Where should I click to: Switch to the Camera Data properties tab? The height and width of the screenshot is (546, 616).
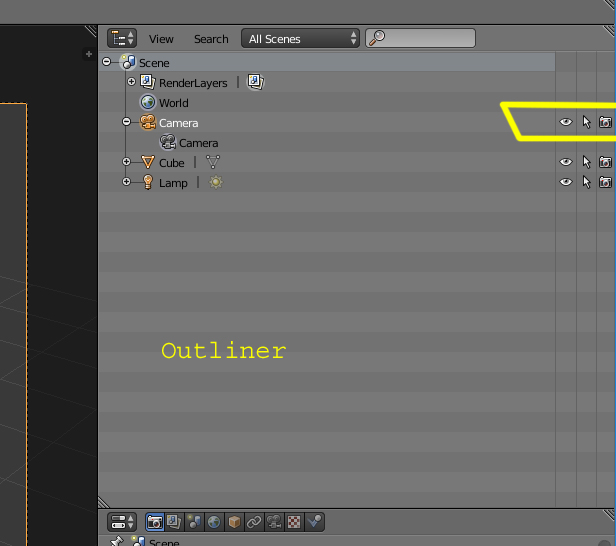[274, 522]
